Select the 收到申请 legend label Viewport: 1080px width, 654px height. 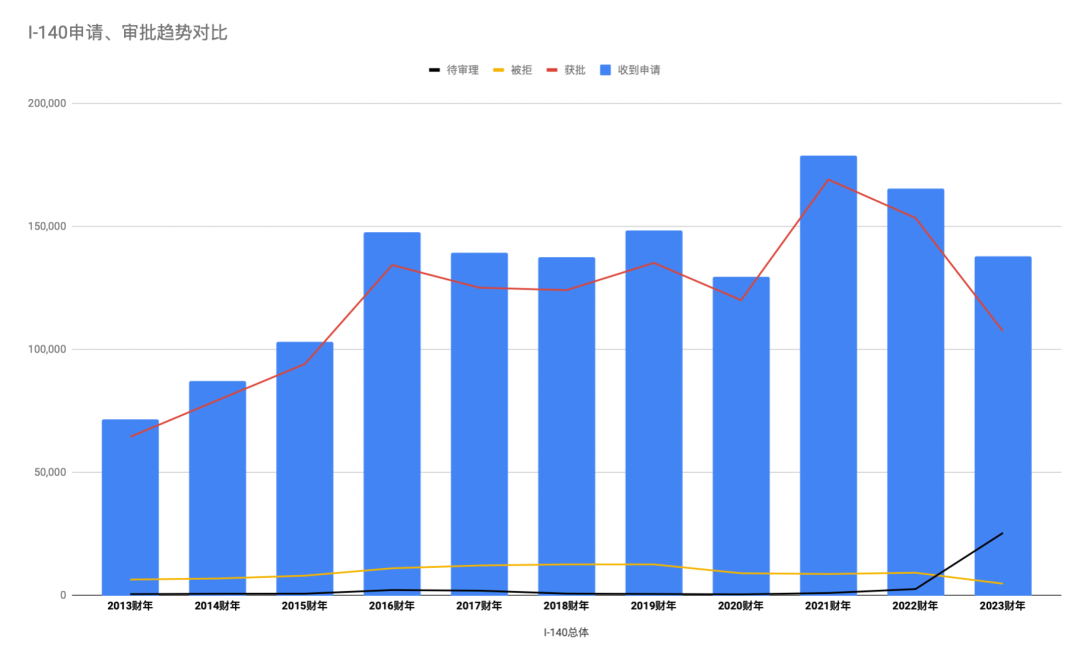(638, 70)
